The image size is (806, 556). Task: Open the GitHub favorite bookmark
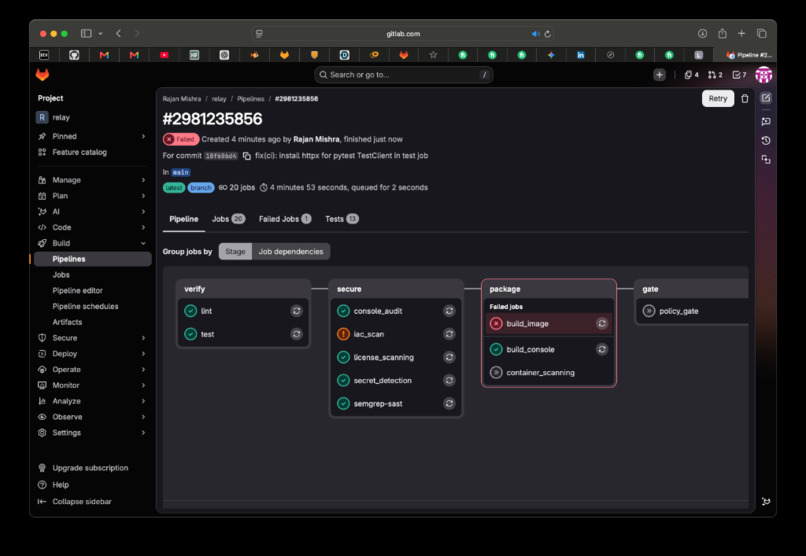(x=75, y=55)
